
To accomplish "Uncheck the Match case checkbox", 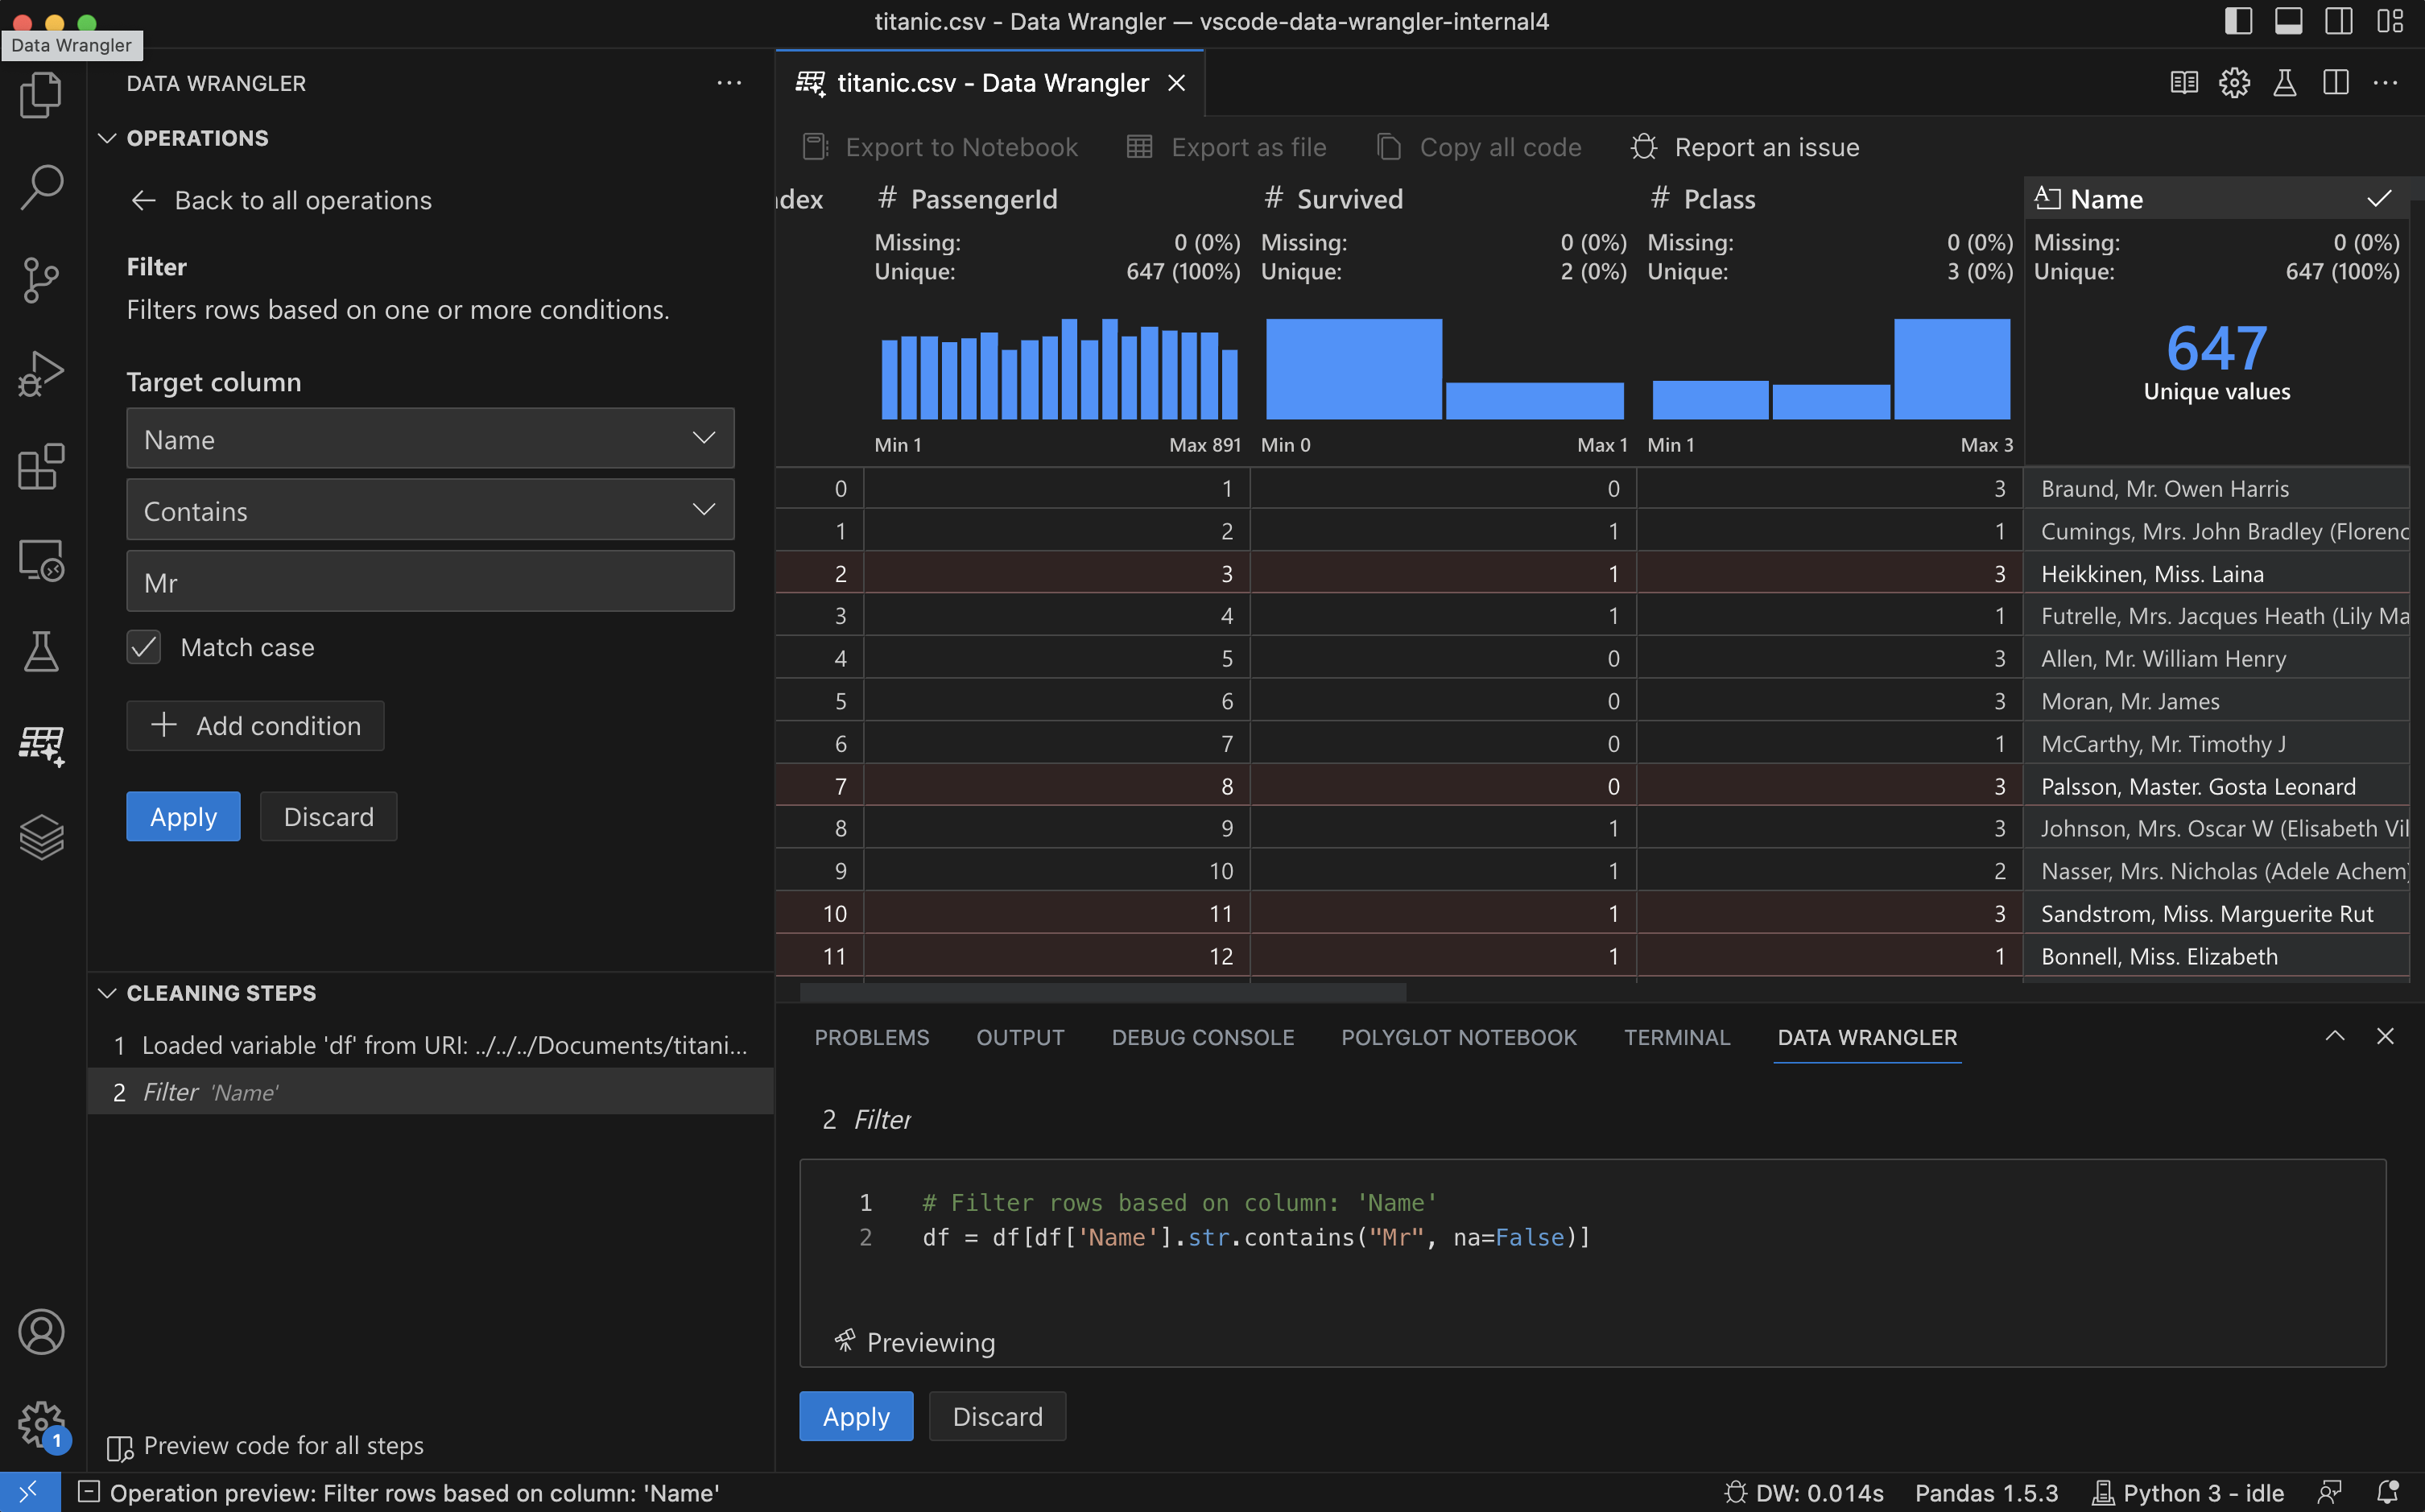I will tap(143, 647).
